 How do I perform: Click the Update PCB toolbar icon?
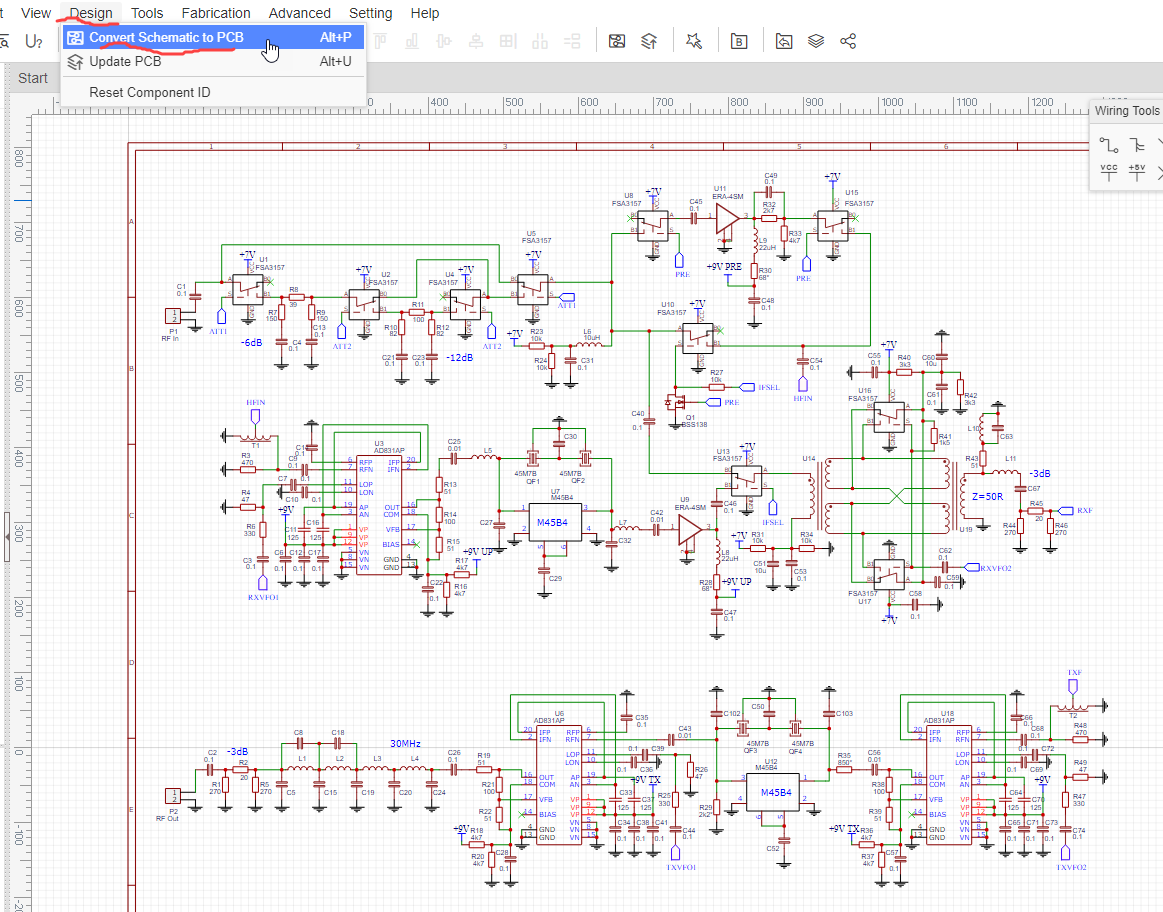coord(649,41)
